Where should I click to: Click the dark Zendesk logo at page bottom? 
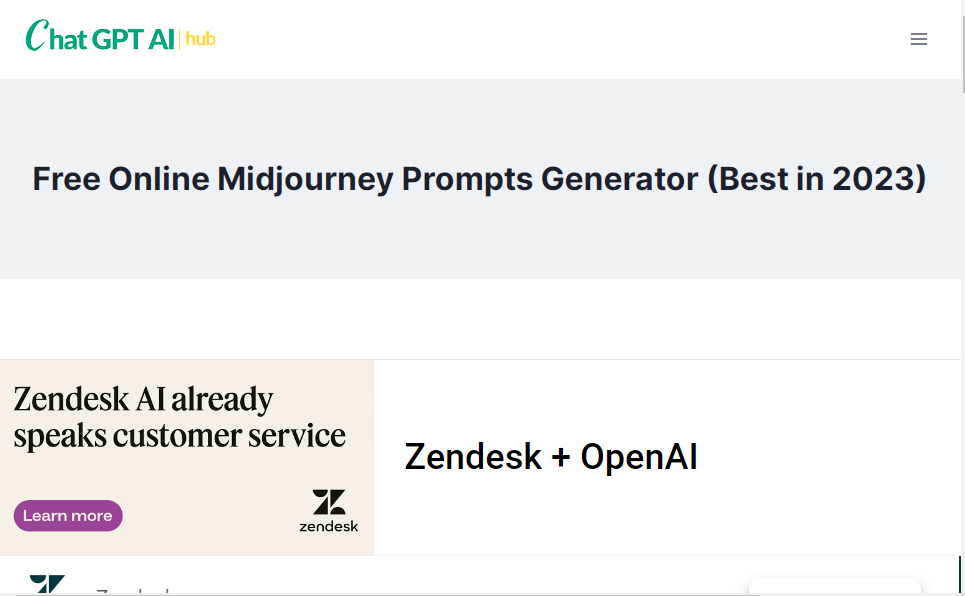(x=47, y=584)
